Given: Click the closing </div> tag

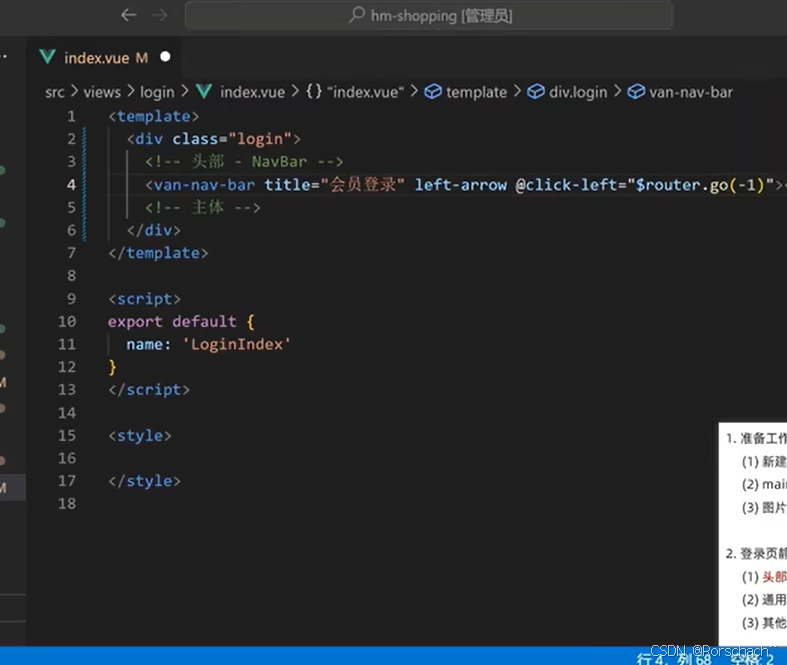Looking at the screenshot, I should 154,230.
